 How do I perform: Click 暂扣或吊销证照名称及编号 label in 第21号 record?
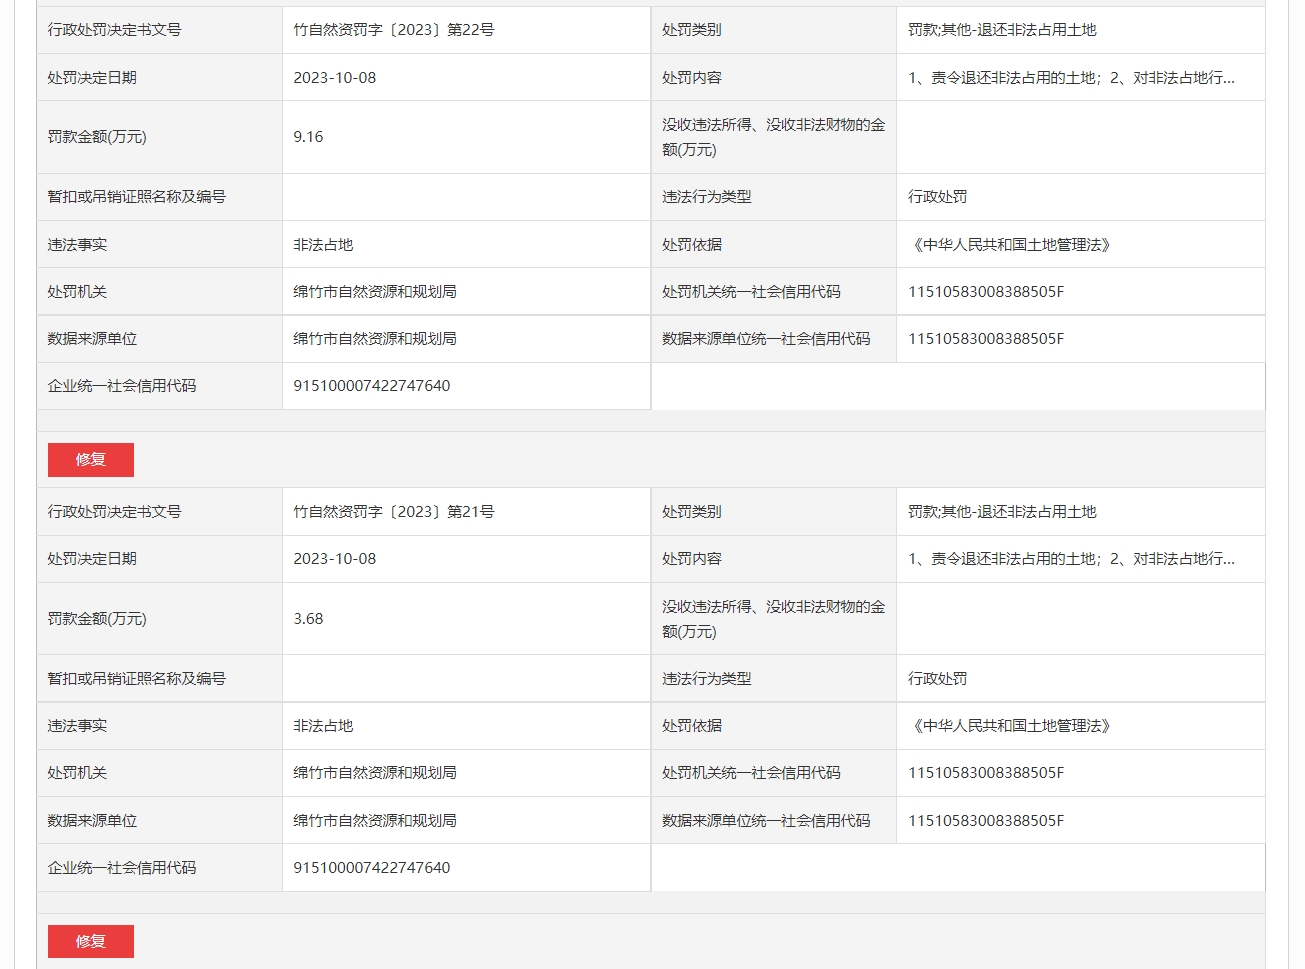pos(136,679)
